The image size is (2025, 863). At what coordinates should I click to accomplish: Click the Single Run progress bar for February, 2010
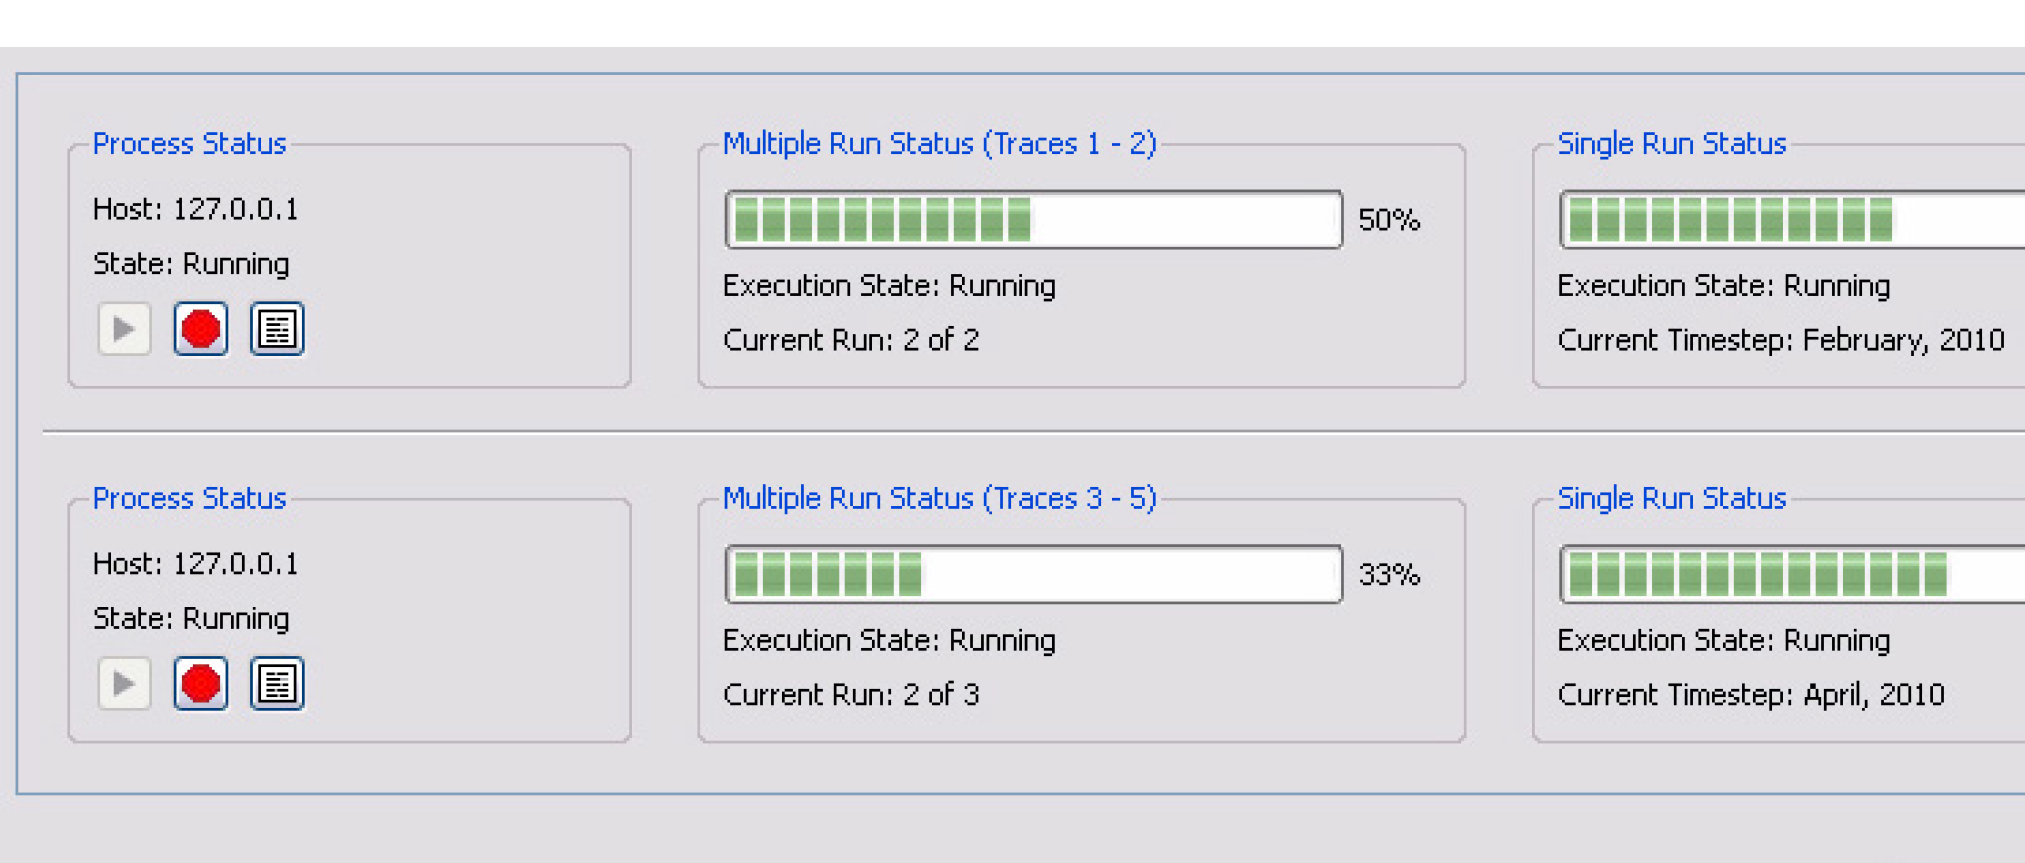click(1790, 220)
